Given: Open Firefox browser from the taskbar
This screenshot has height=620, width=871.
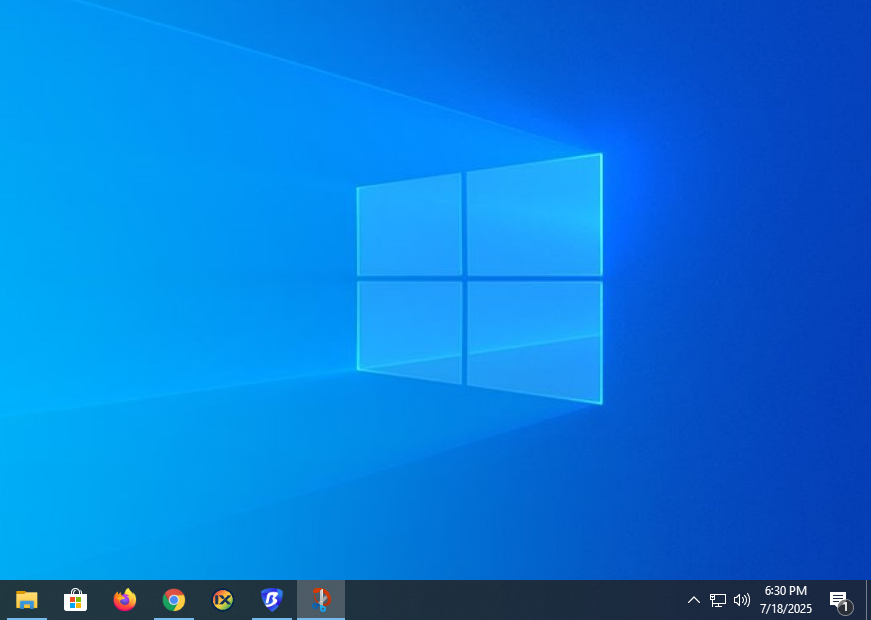Looking at the screenshot, I should [x=124, y=600].
